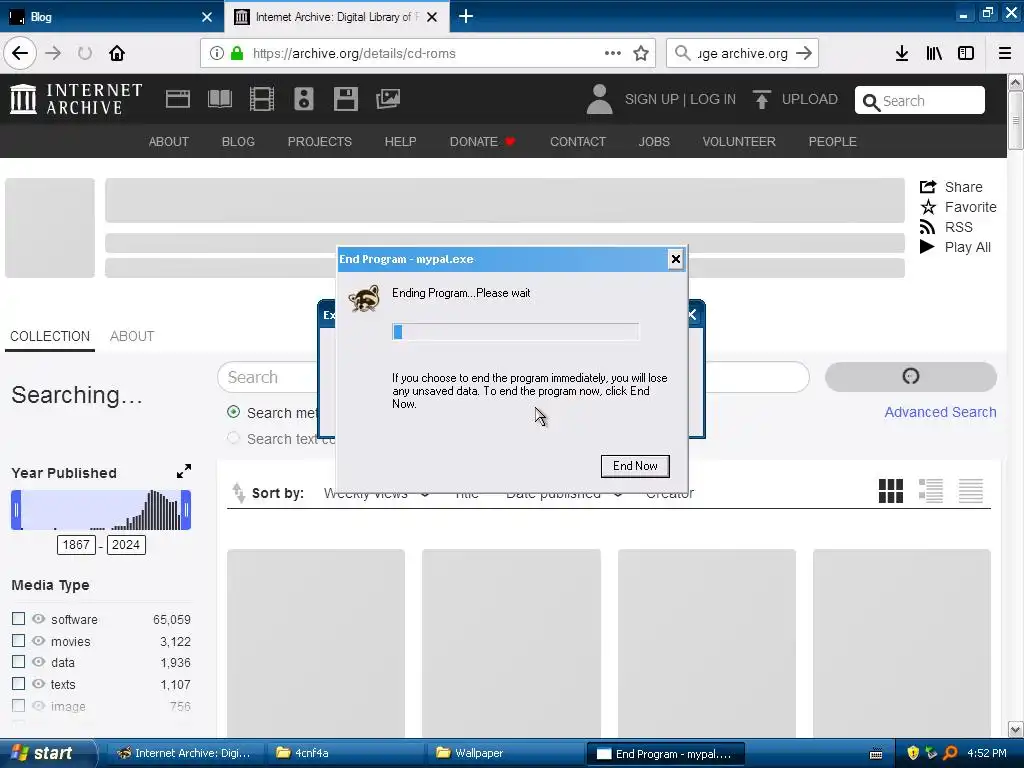Open the COLLECTION tab
This screenshot has height=768, width=1024.
[50, 336]
